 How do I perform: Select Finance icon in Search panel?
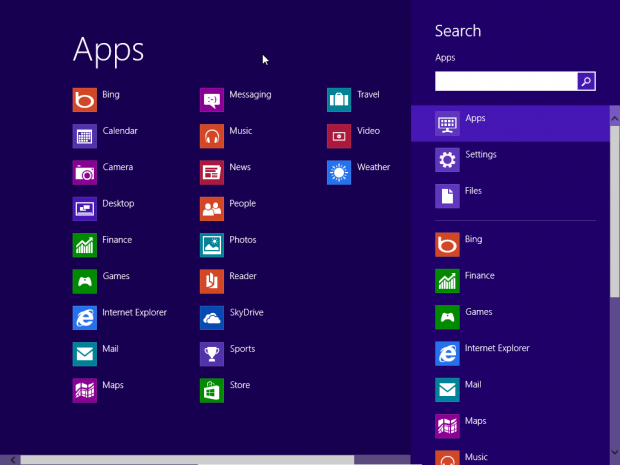[447, 281]
